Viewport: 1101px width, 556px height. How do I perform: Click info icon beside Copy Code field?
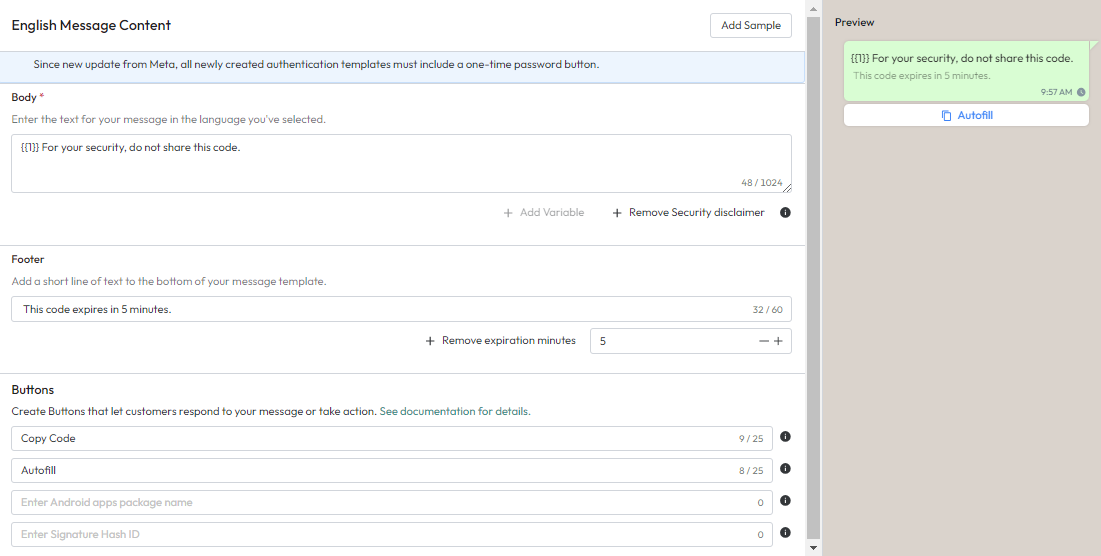pos(785,437)
